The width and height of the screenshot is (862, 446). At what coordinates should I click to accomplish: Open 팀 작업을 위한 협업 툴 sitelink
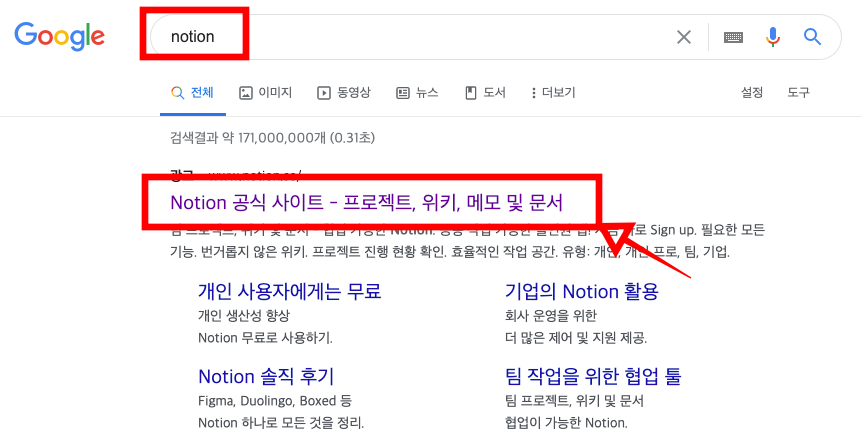pos(593,376)
